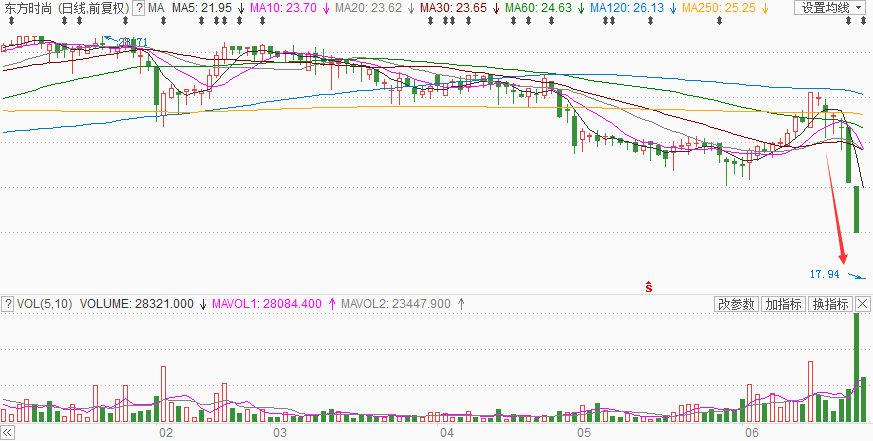Select the MA60: 24.63 label
The height and width of the screenshot is (441, 873).
click(538, 8)
